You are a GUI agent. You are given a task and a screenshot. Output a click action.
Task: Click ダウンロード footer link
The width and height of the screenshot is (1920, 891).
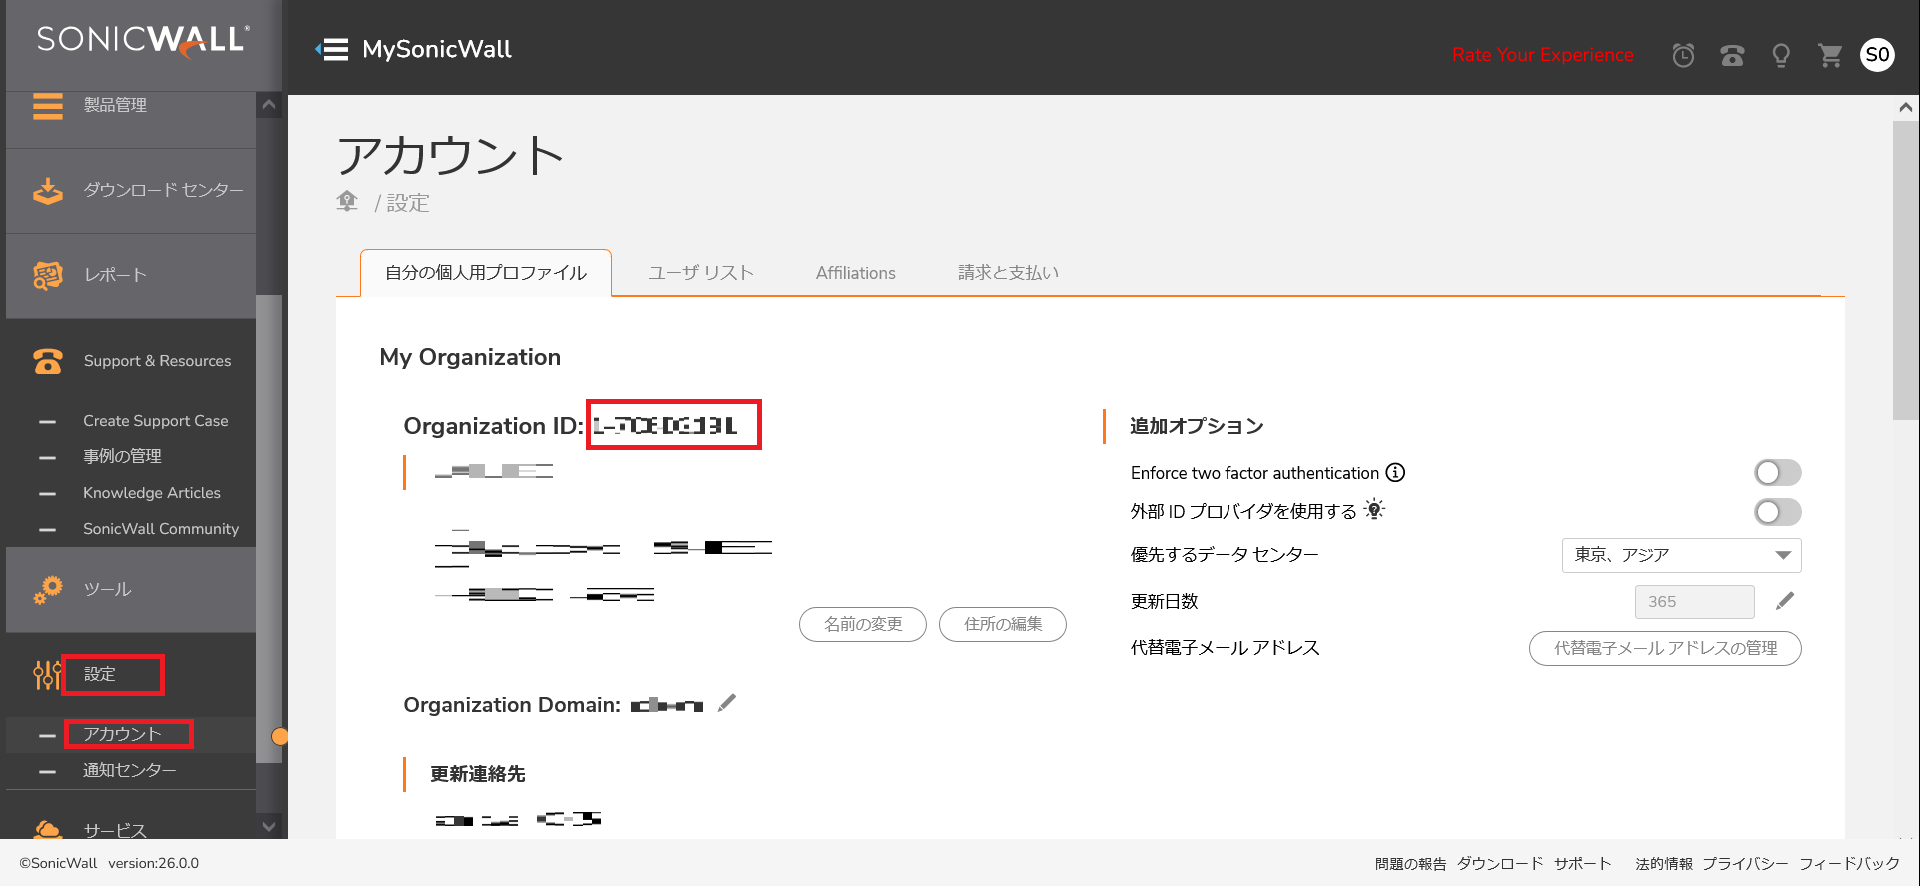(1500, 864)
